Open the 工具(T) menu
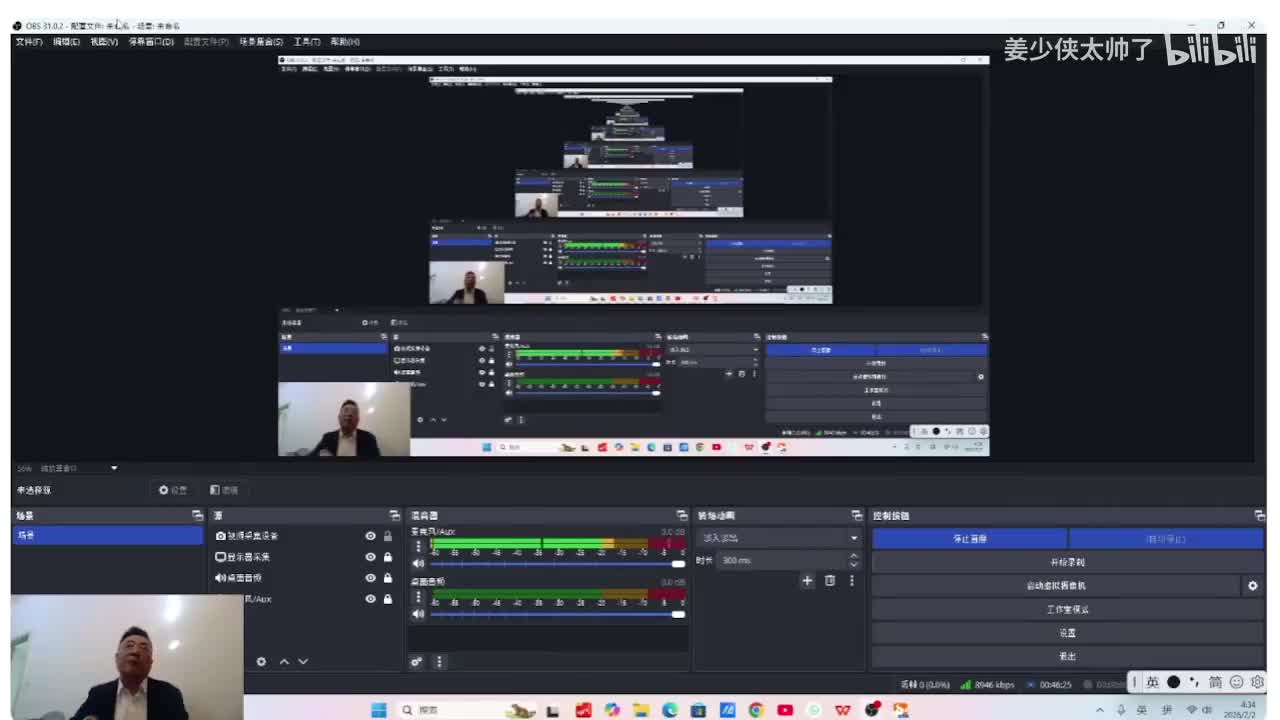1280x720 pixels. coord(307,42)
